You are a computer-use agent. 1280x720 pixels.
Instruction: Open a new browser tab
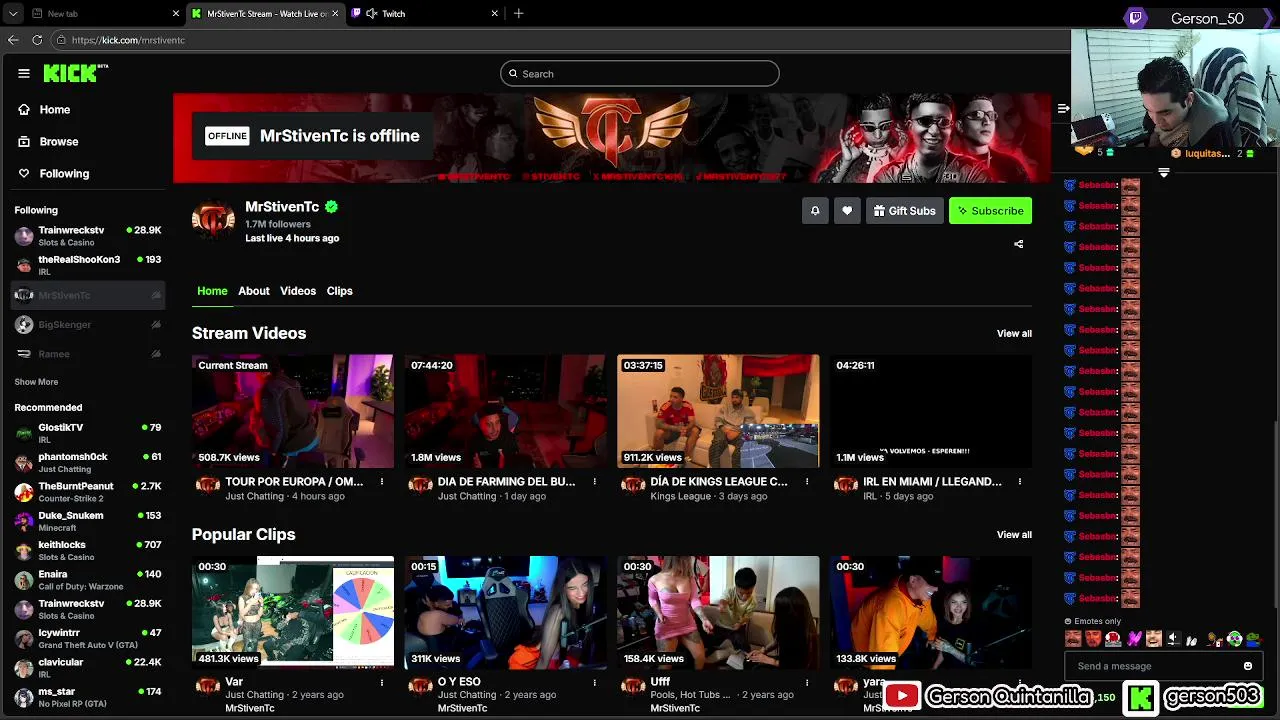coord(518,14)
